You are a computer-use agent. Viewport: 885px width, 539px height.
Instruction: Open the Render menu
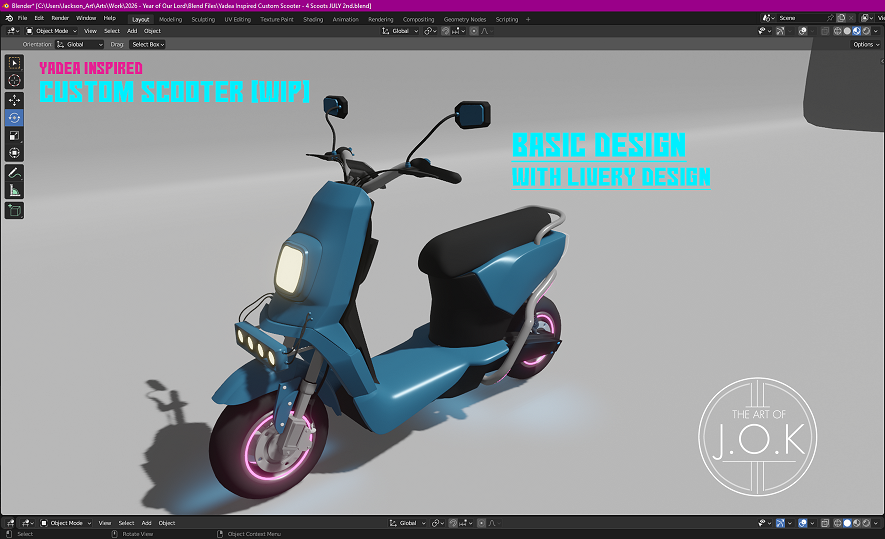[60, 18]
